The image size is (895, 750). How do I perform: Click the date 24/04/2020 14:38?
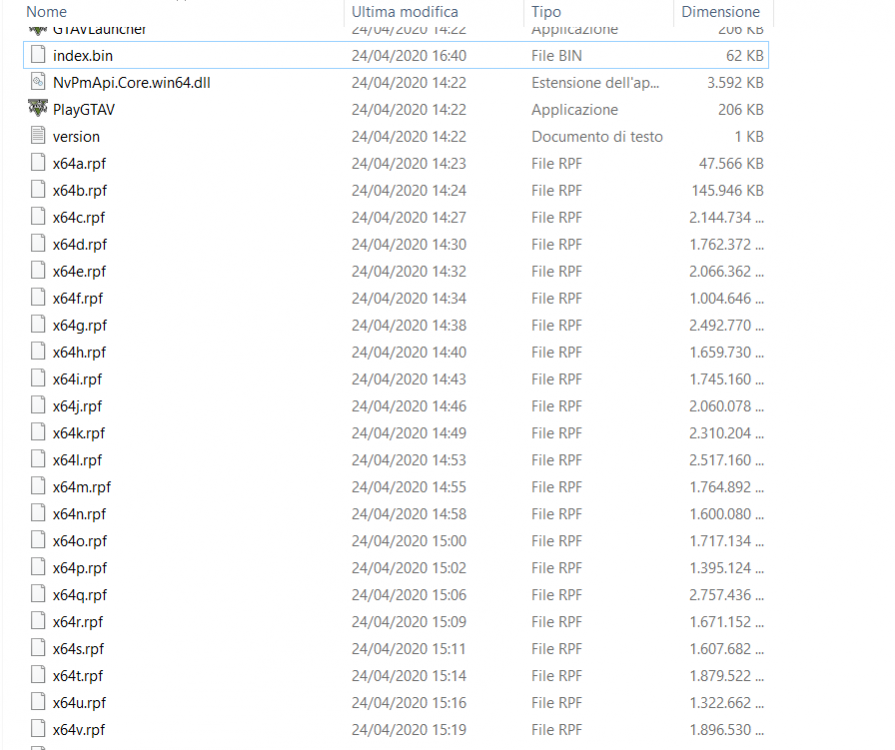click(x=409, y=325)
